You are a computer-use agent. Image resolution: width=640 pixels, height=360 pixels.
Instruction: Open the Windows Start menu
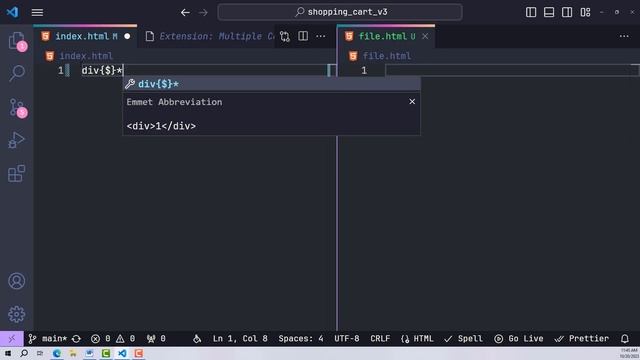tap(8, 353)
